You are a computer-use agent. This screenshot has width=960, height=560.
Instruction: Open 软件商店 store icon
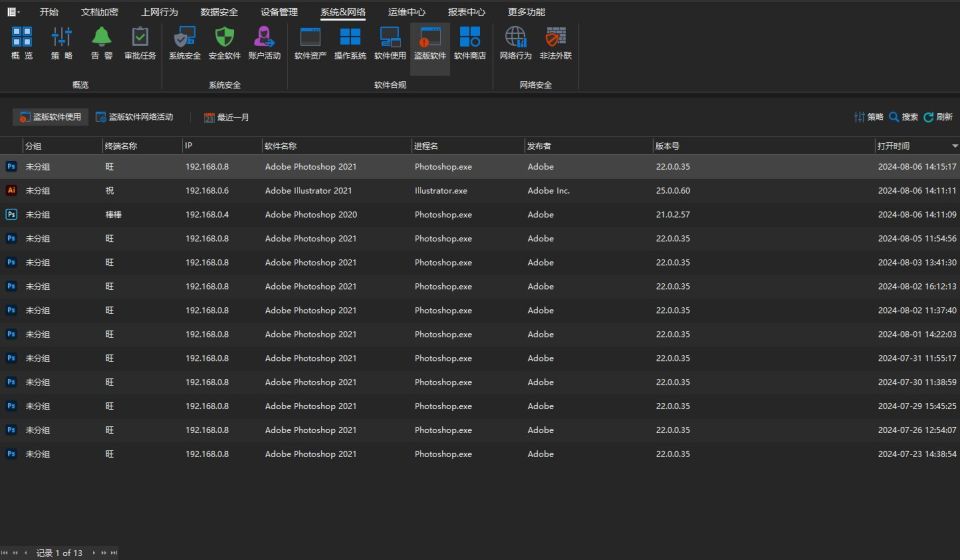coord(470,37)
